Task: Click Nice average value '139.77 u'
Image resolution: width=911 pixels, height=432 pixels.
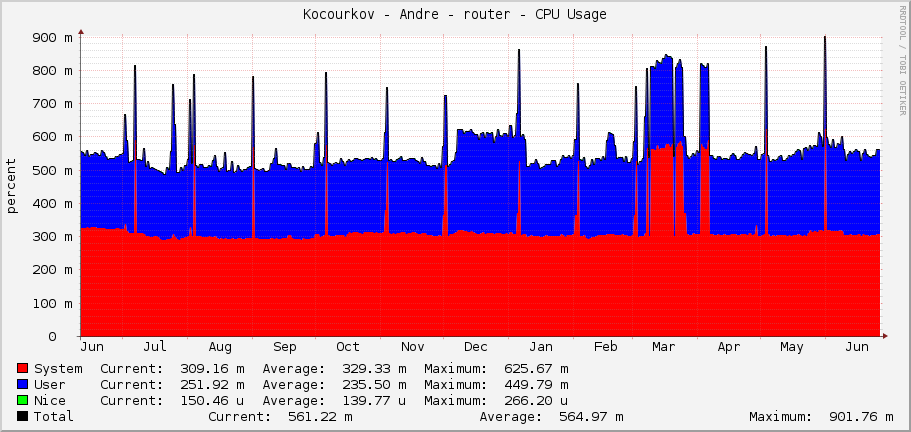Action: pyautogui.click(x=374, y=401)
